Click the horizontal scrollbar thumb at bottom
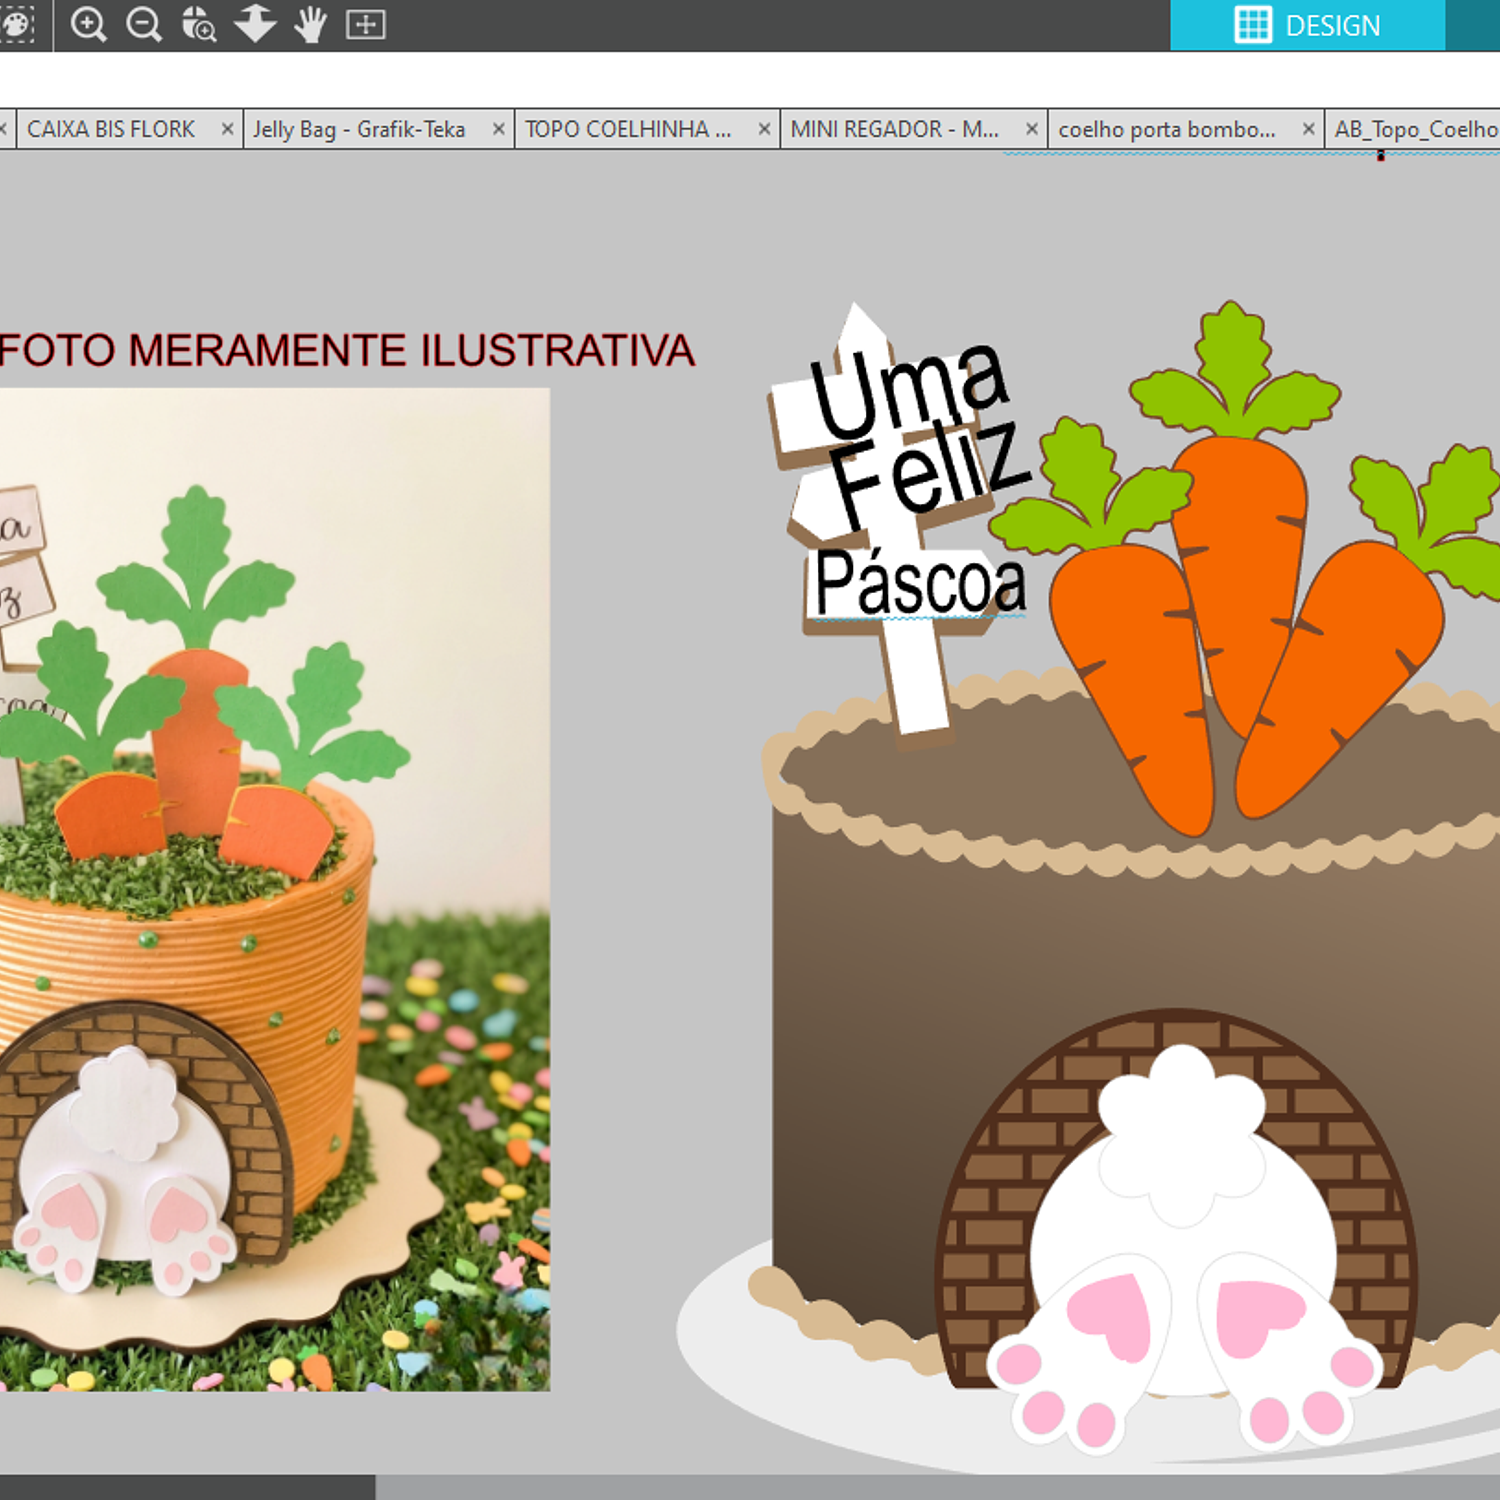The width and height of the screenshot is (1500, 1500). pyautogui.click(x=187, y=1487)
